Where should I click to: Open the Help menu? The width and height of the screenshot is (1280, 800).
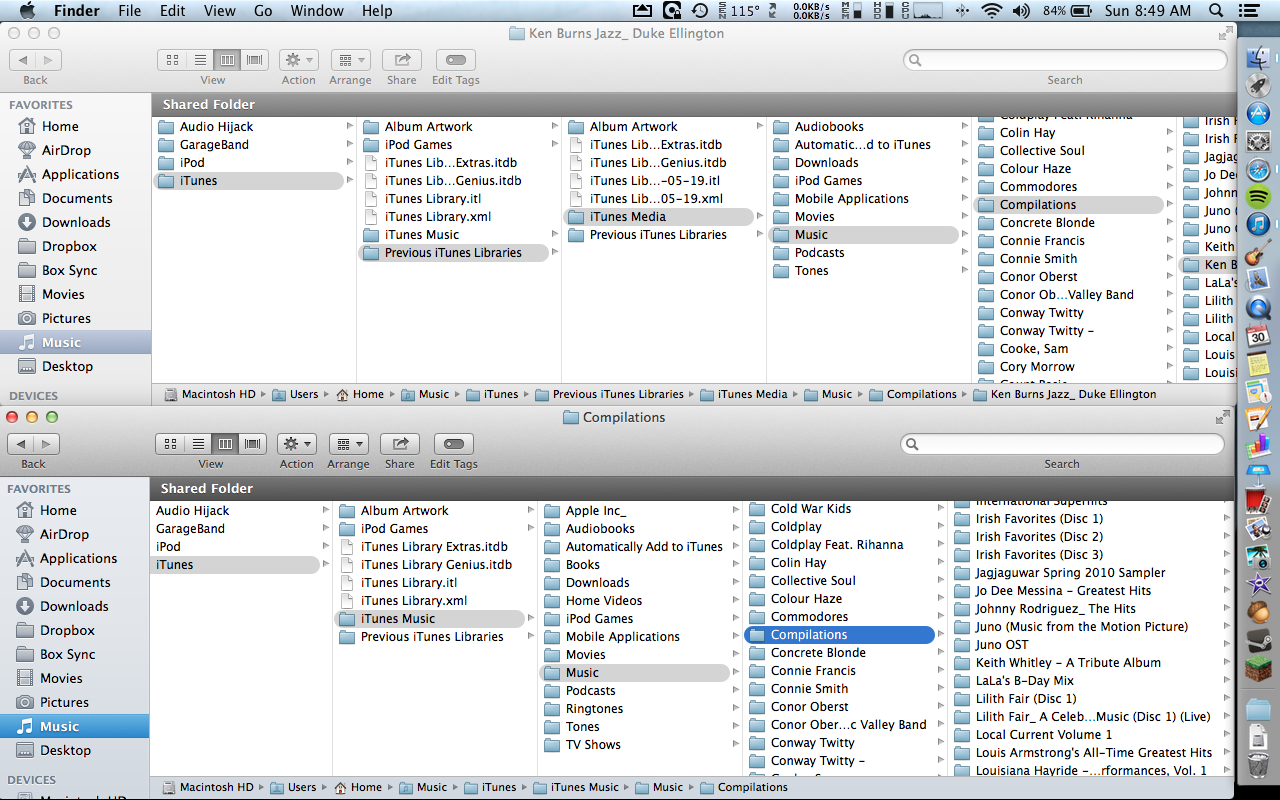[377, 11]
